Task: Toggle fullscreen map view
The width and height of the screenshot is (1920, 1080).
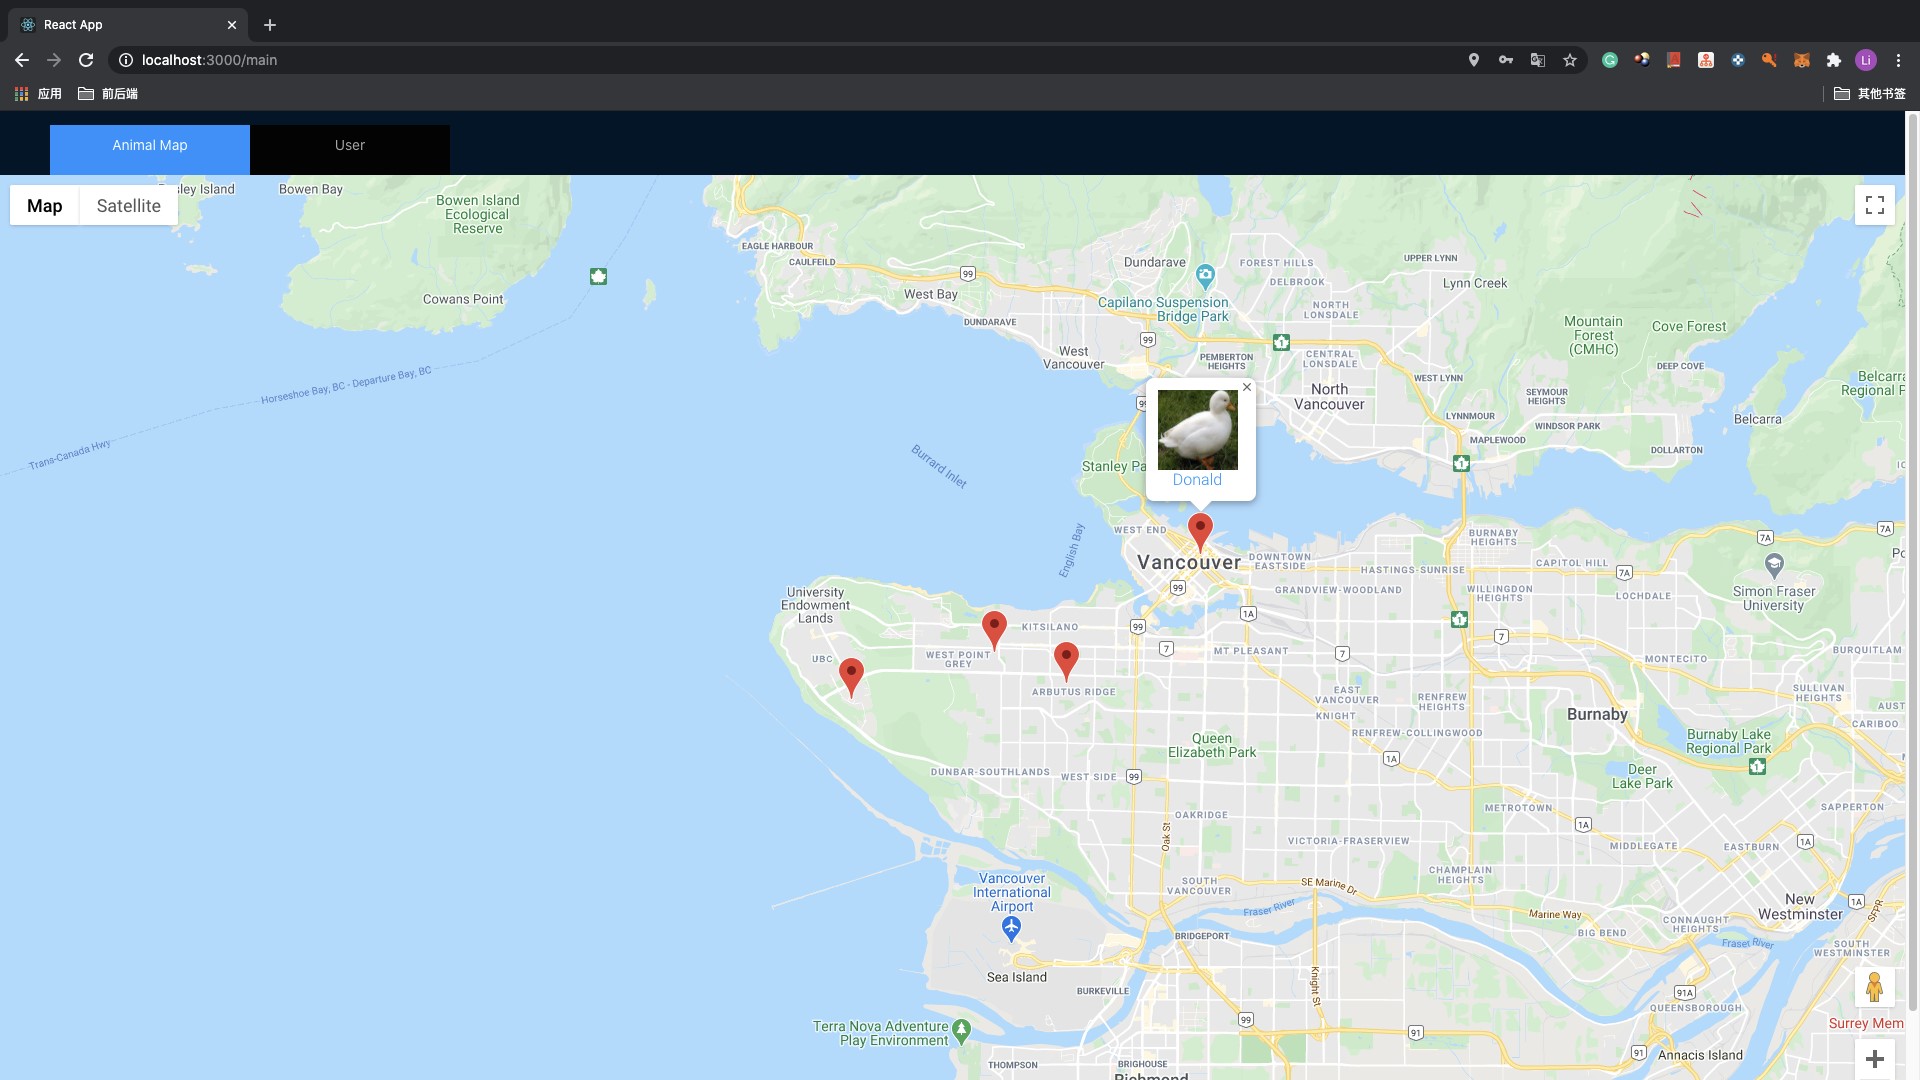Action: pyautogui.click(x=1874, y=205)
